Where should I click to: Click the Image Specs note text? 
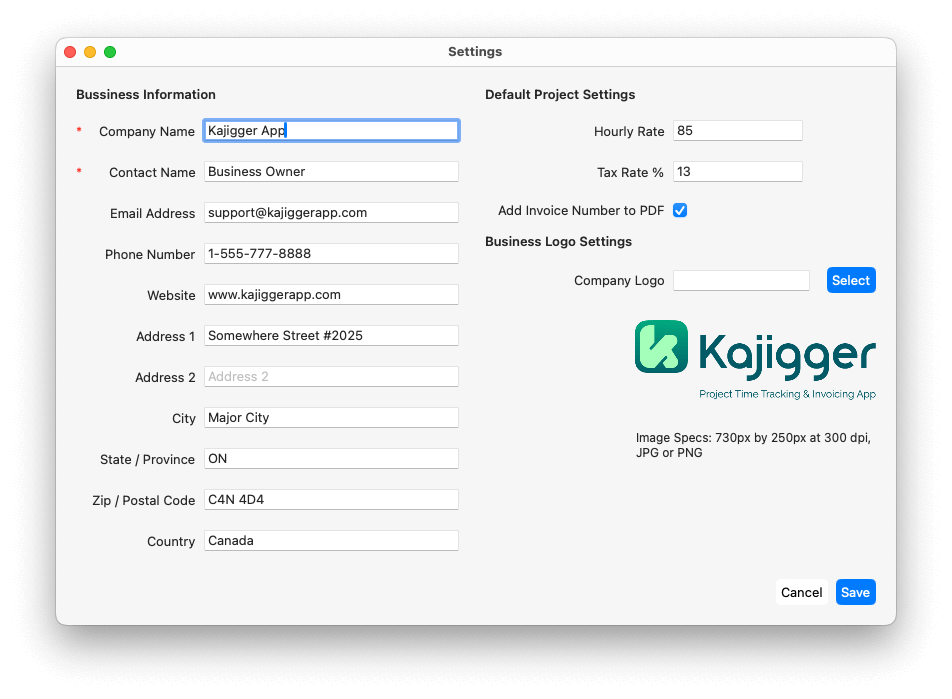click(x=753, y=445)
